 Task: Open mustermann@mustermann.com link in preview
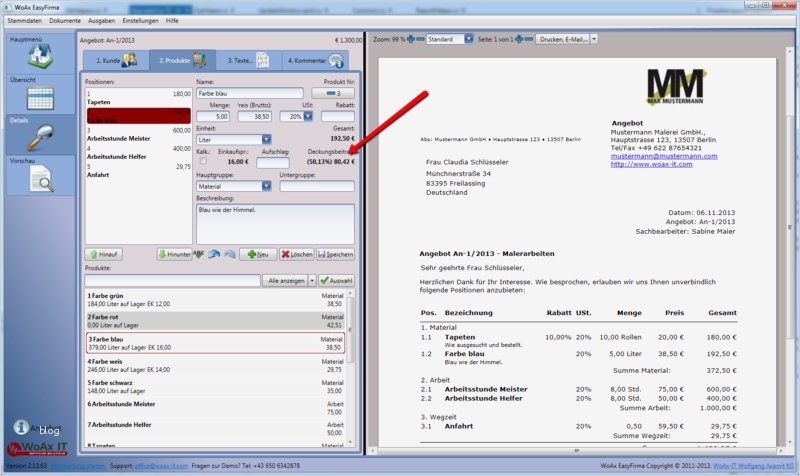(x=664, y=156)
